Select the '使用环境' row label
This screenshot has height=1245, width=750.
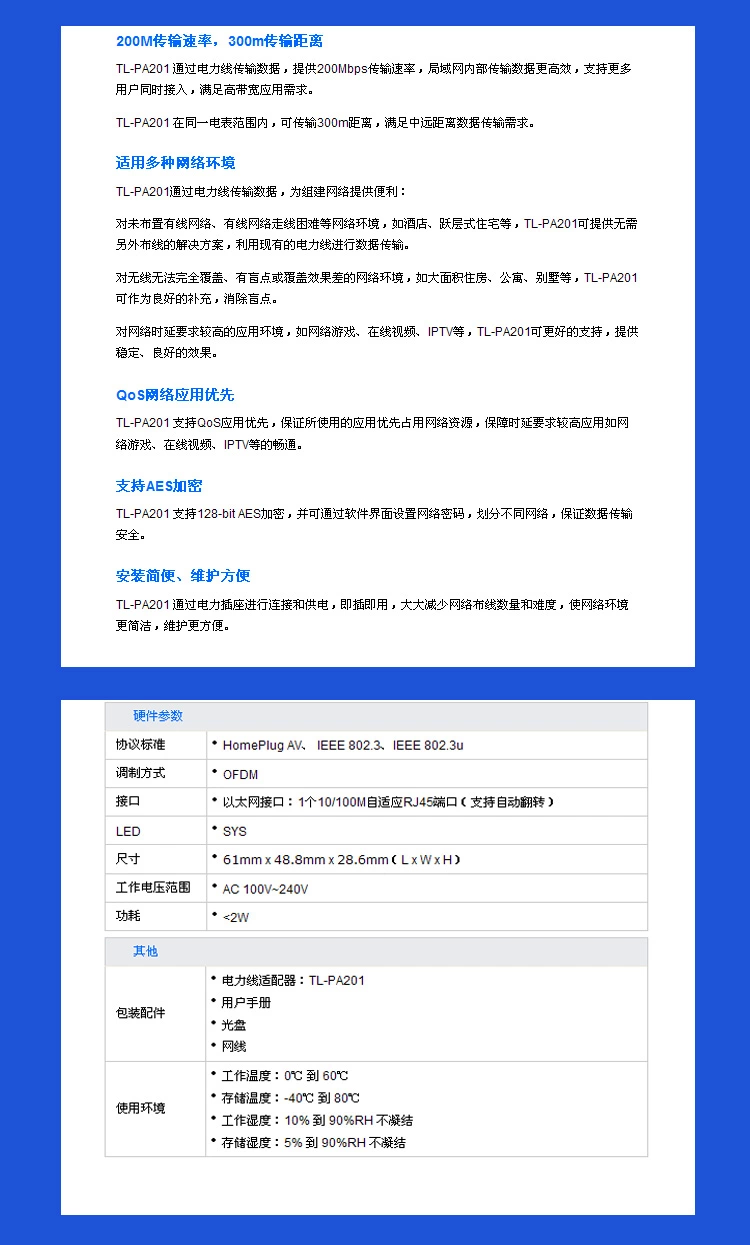(x=140, y=1109)
